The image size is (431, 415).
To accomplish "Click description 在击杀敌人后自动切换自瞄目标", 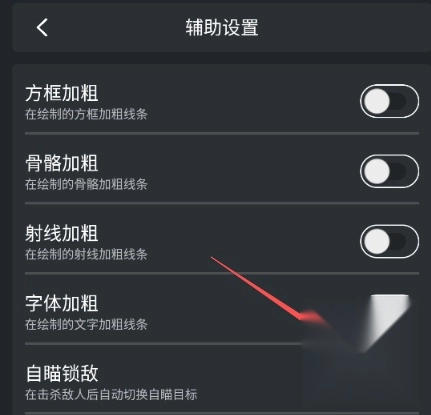I will (x=111, y=395).
